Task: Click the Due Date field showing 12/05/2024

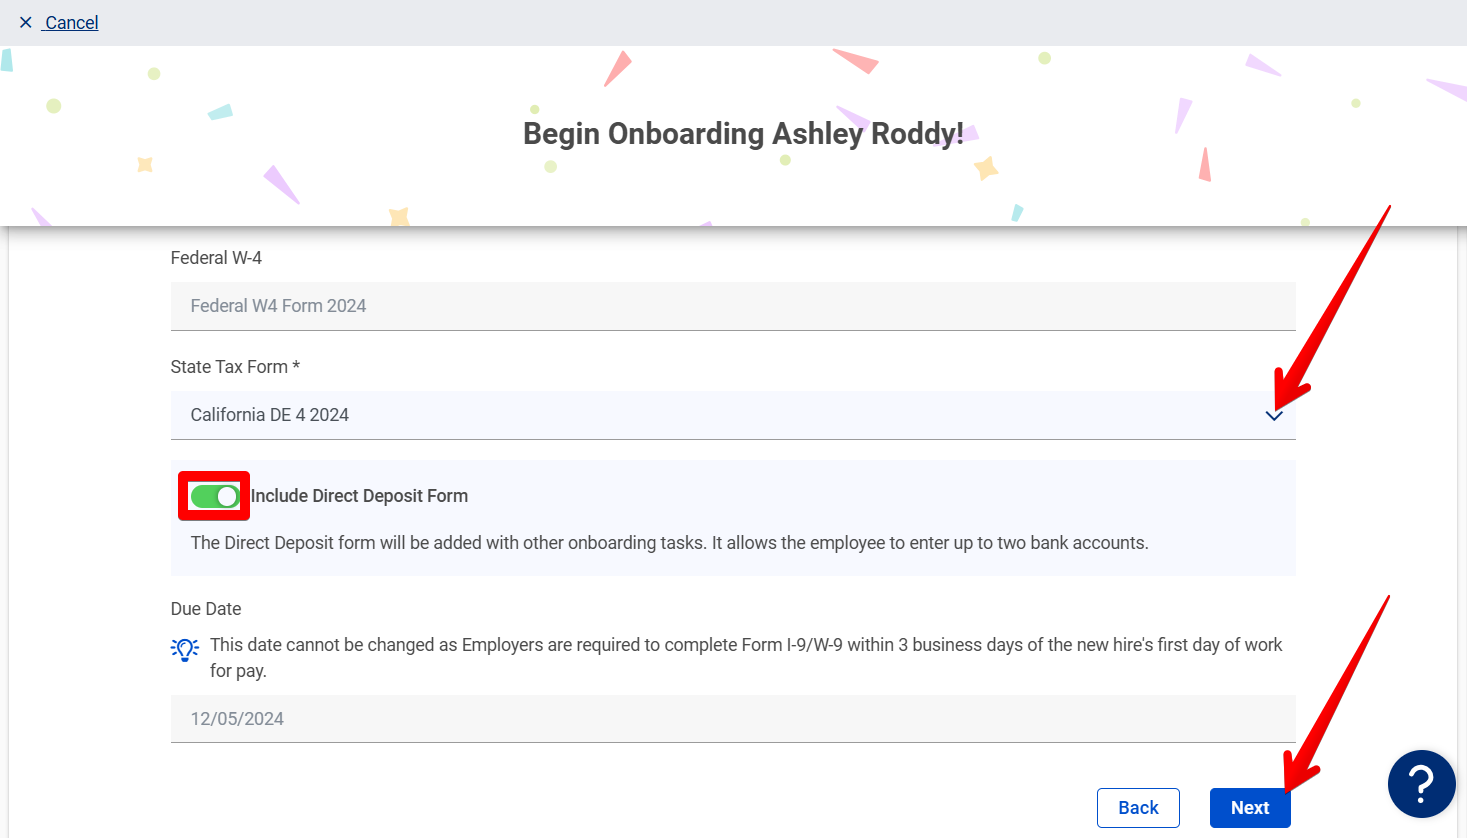Action: click(x=732, y=718)
